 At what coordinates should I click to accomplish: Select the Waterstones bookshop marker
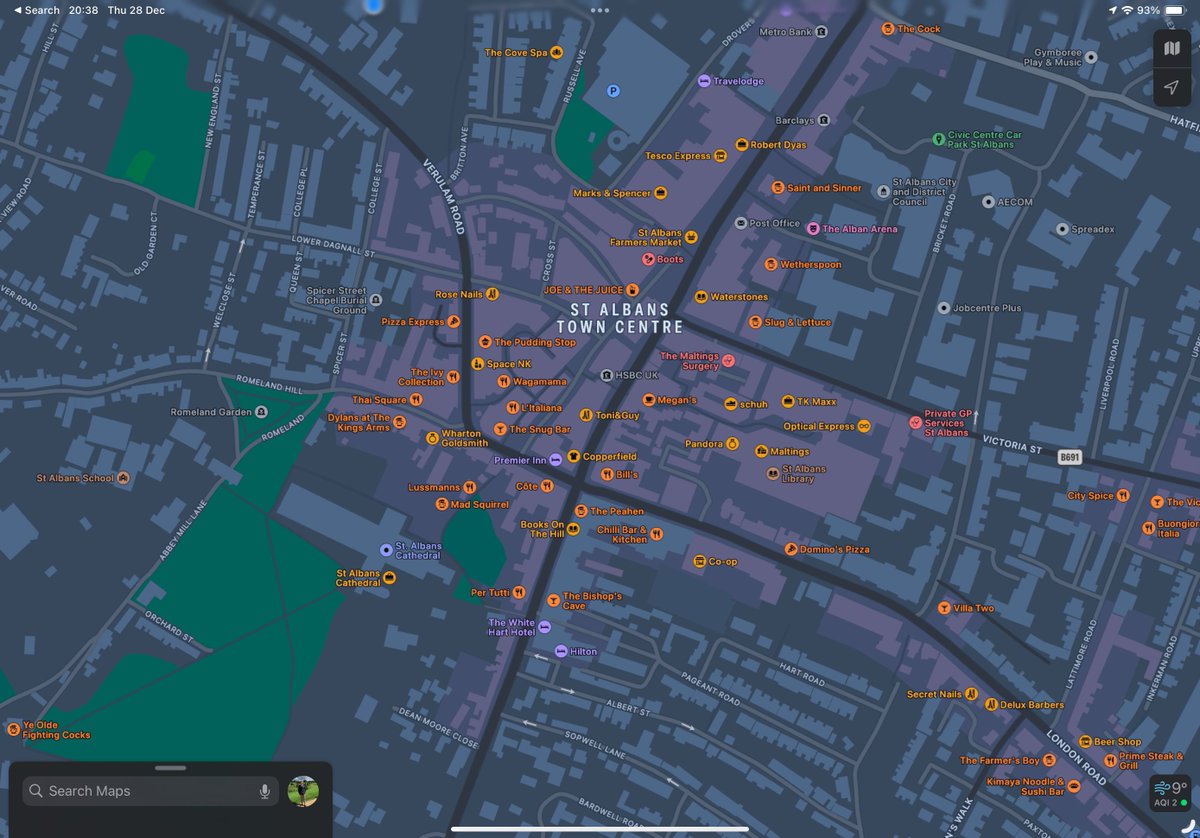click(701, 297)
